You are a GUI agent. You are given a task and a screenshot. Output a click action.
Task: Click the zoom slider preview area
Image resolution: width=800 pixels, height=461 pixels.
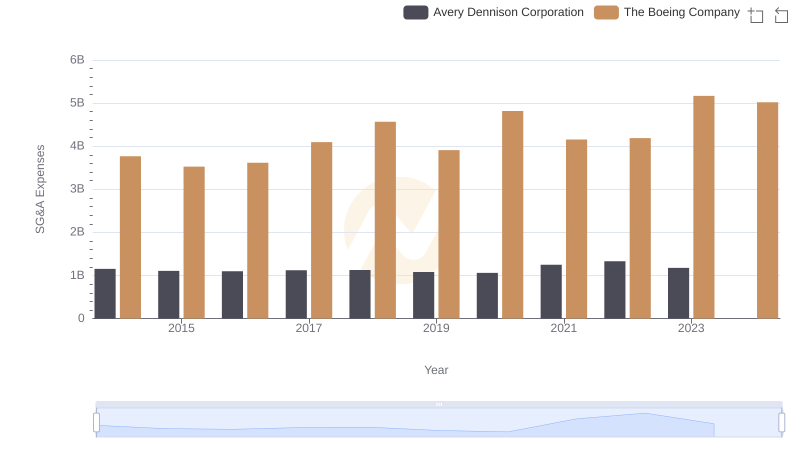coord(439,423)
